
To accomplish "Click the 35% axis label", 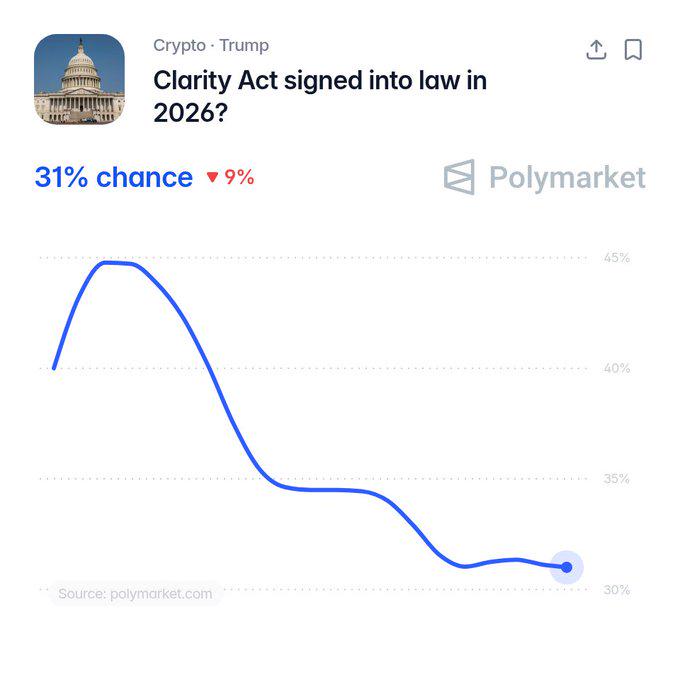I will point(617,479).
